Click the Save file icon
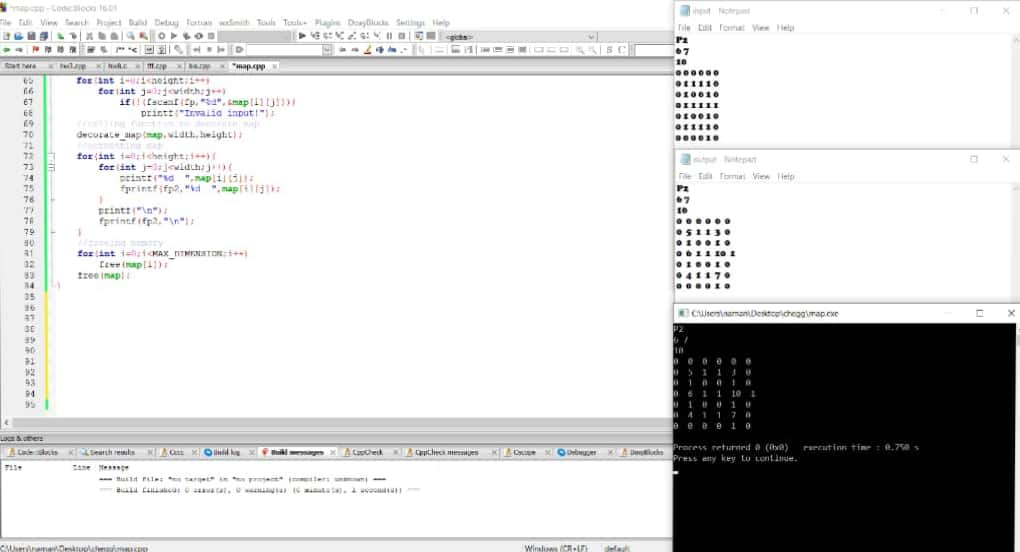Viewport: 1020px width, 552px height. coord(31,36)
